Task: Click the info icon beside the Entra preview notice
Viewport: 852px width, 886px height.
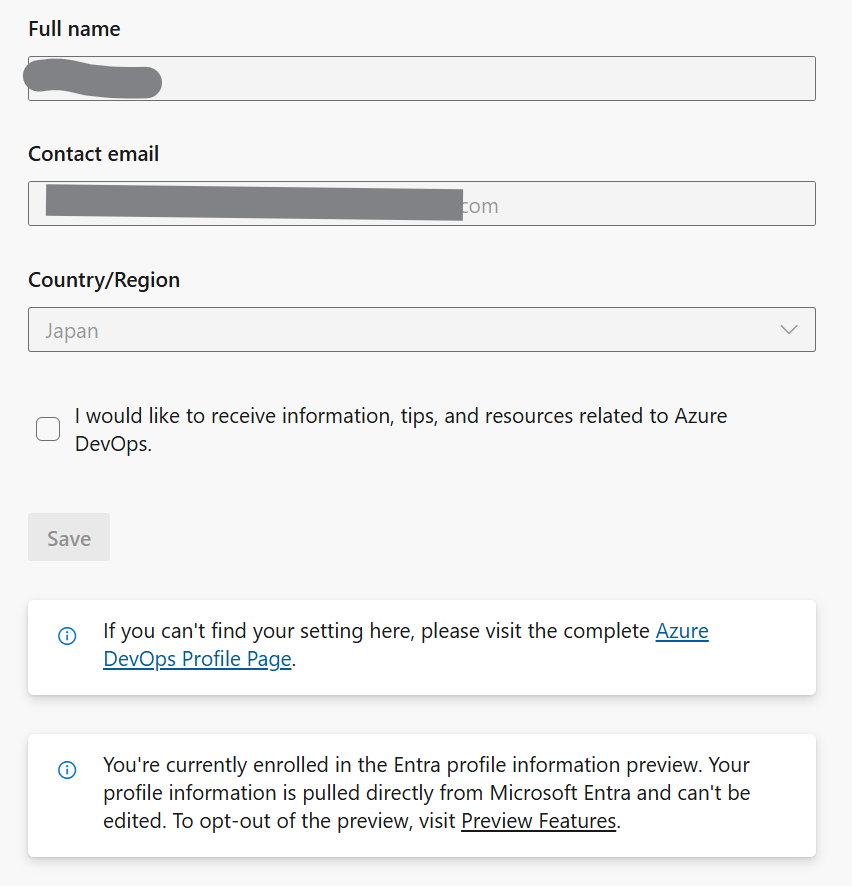Action: 67,770
